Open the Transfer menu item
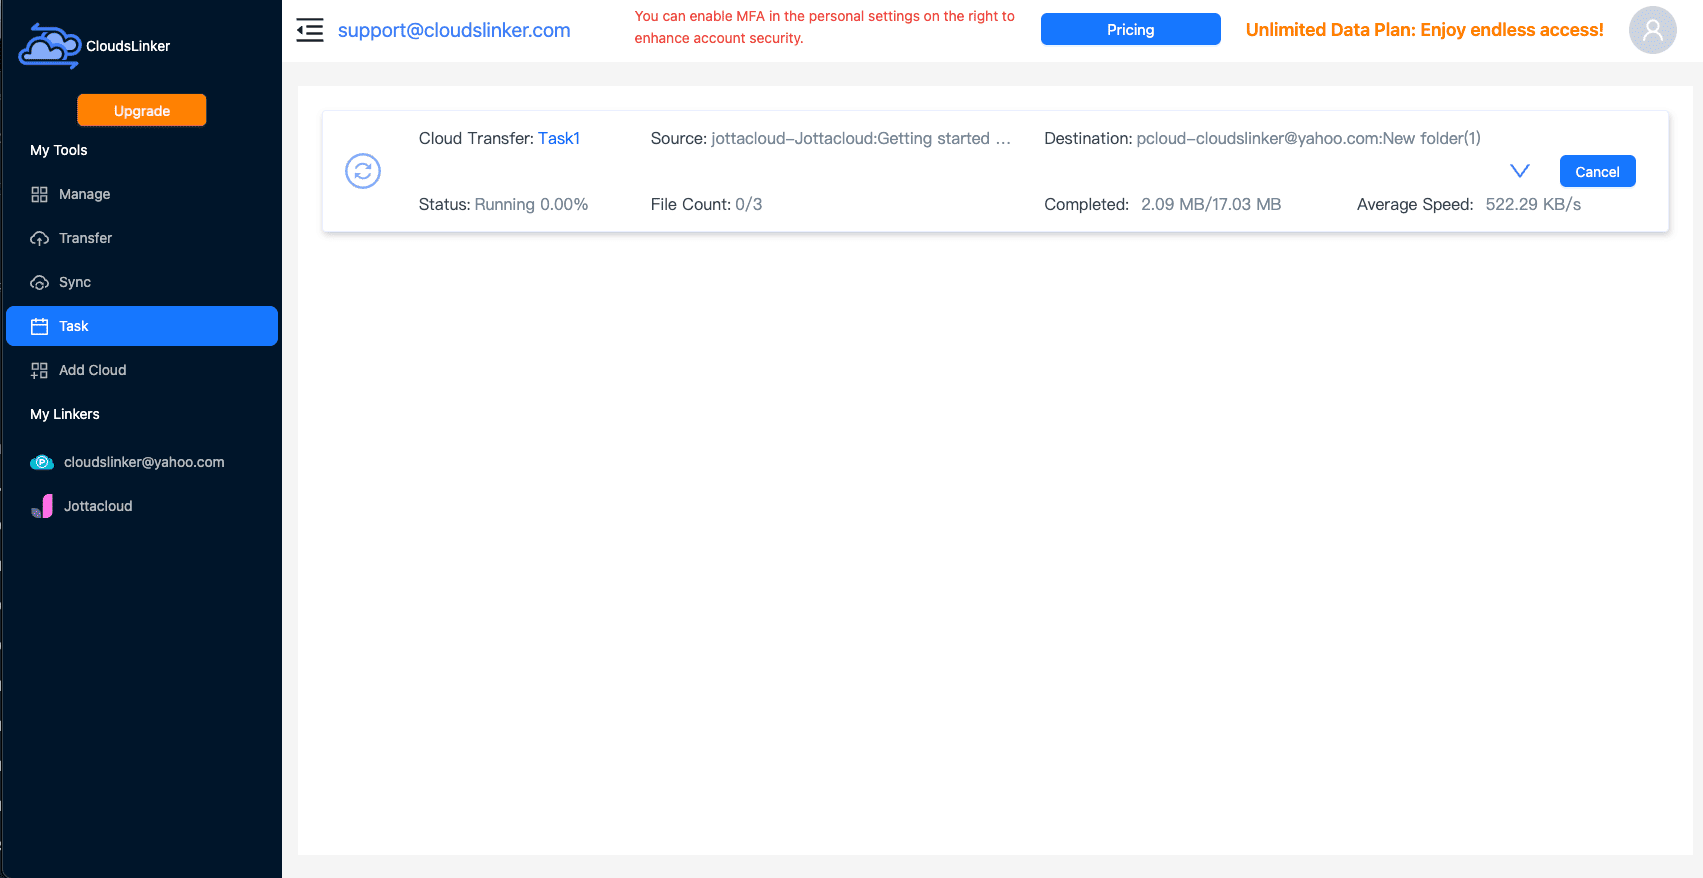Image resolution: width=1703 pixels, height=878 pixels. (142, 238)
